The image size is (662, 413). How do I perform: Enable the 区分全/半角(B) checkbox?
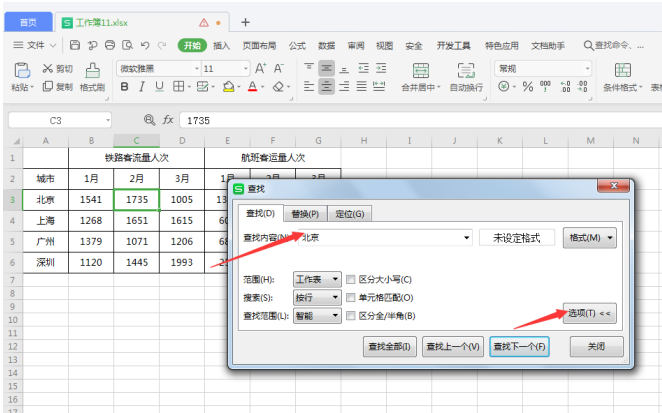click(350, 315)
